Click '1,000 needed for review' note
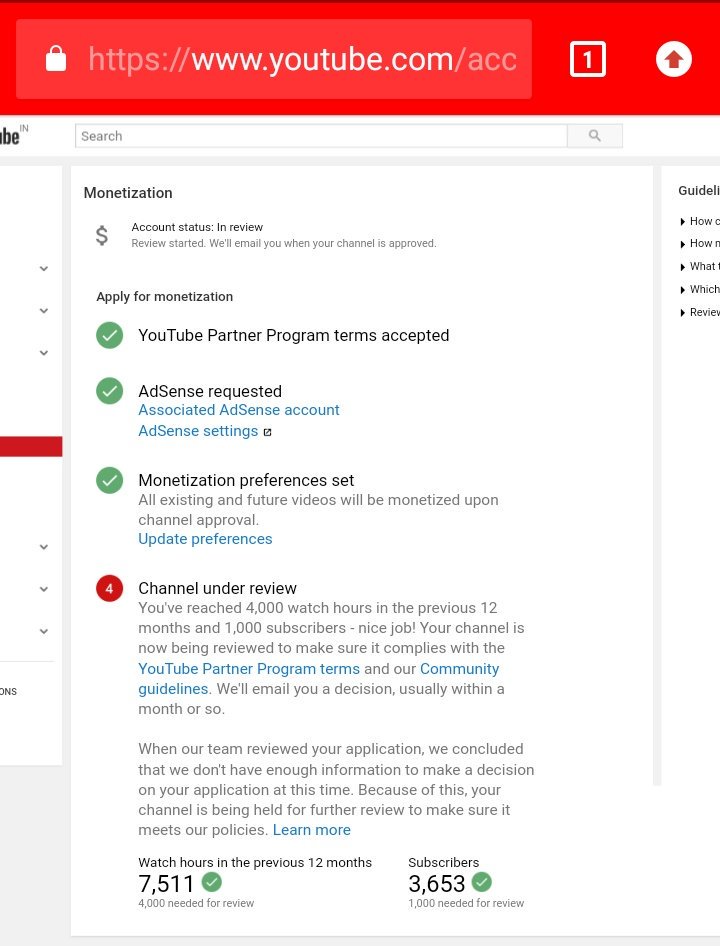Image resolution: width=720 pixels, height=946 pixels. pyautogui.click(x=466, y=903)
